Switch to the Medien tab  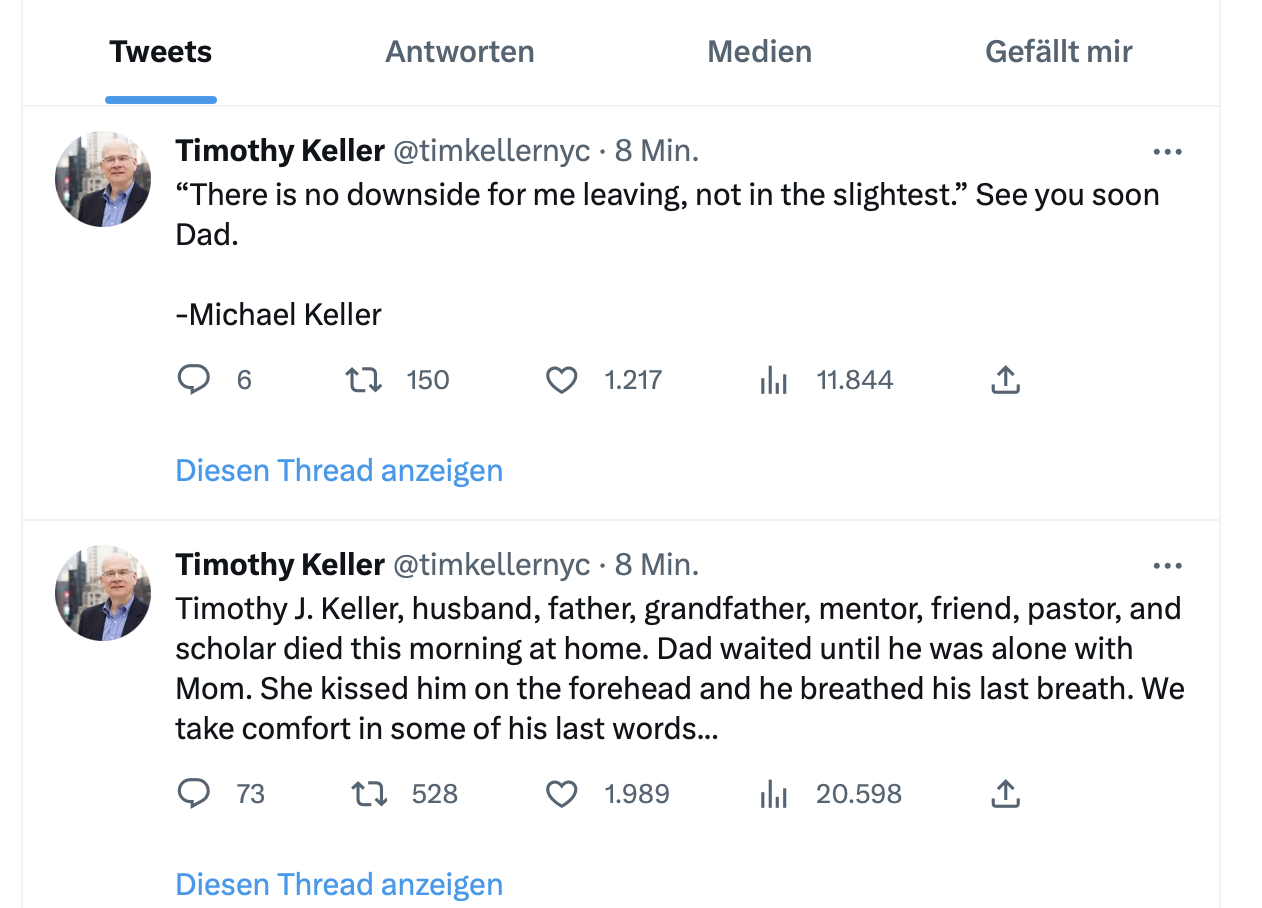tap(759, 52)
